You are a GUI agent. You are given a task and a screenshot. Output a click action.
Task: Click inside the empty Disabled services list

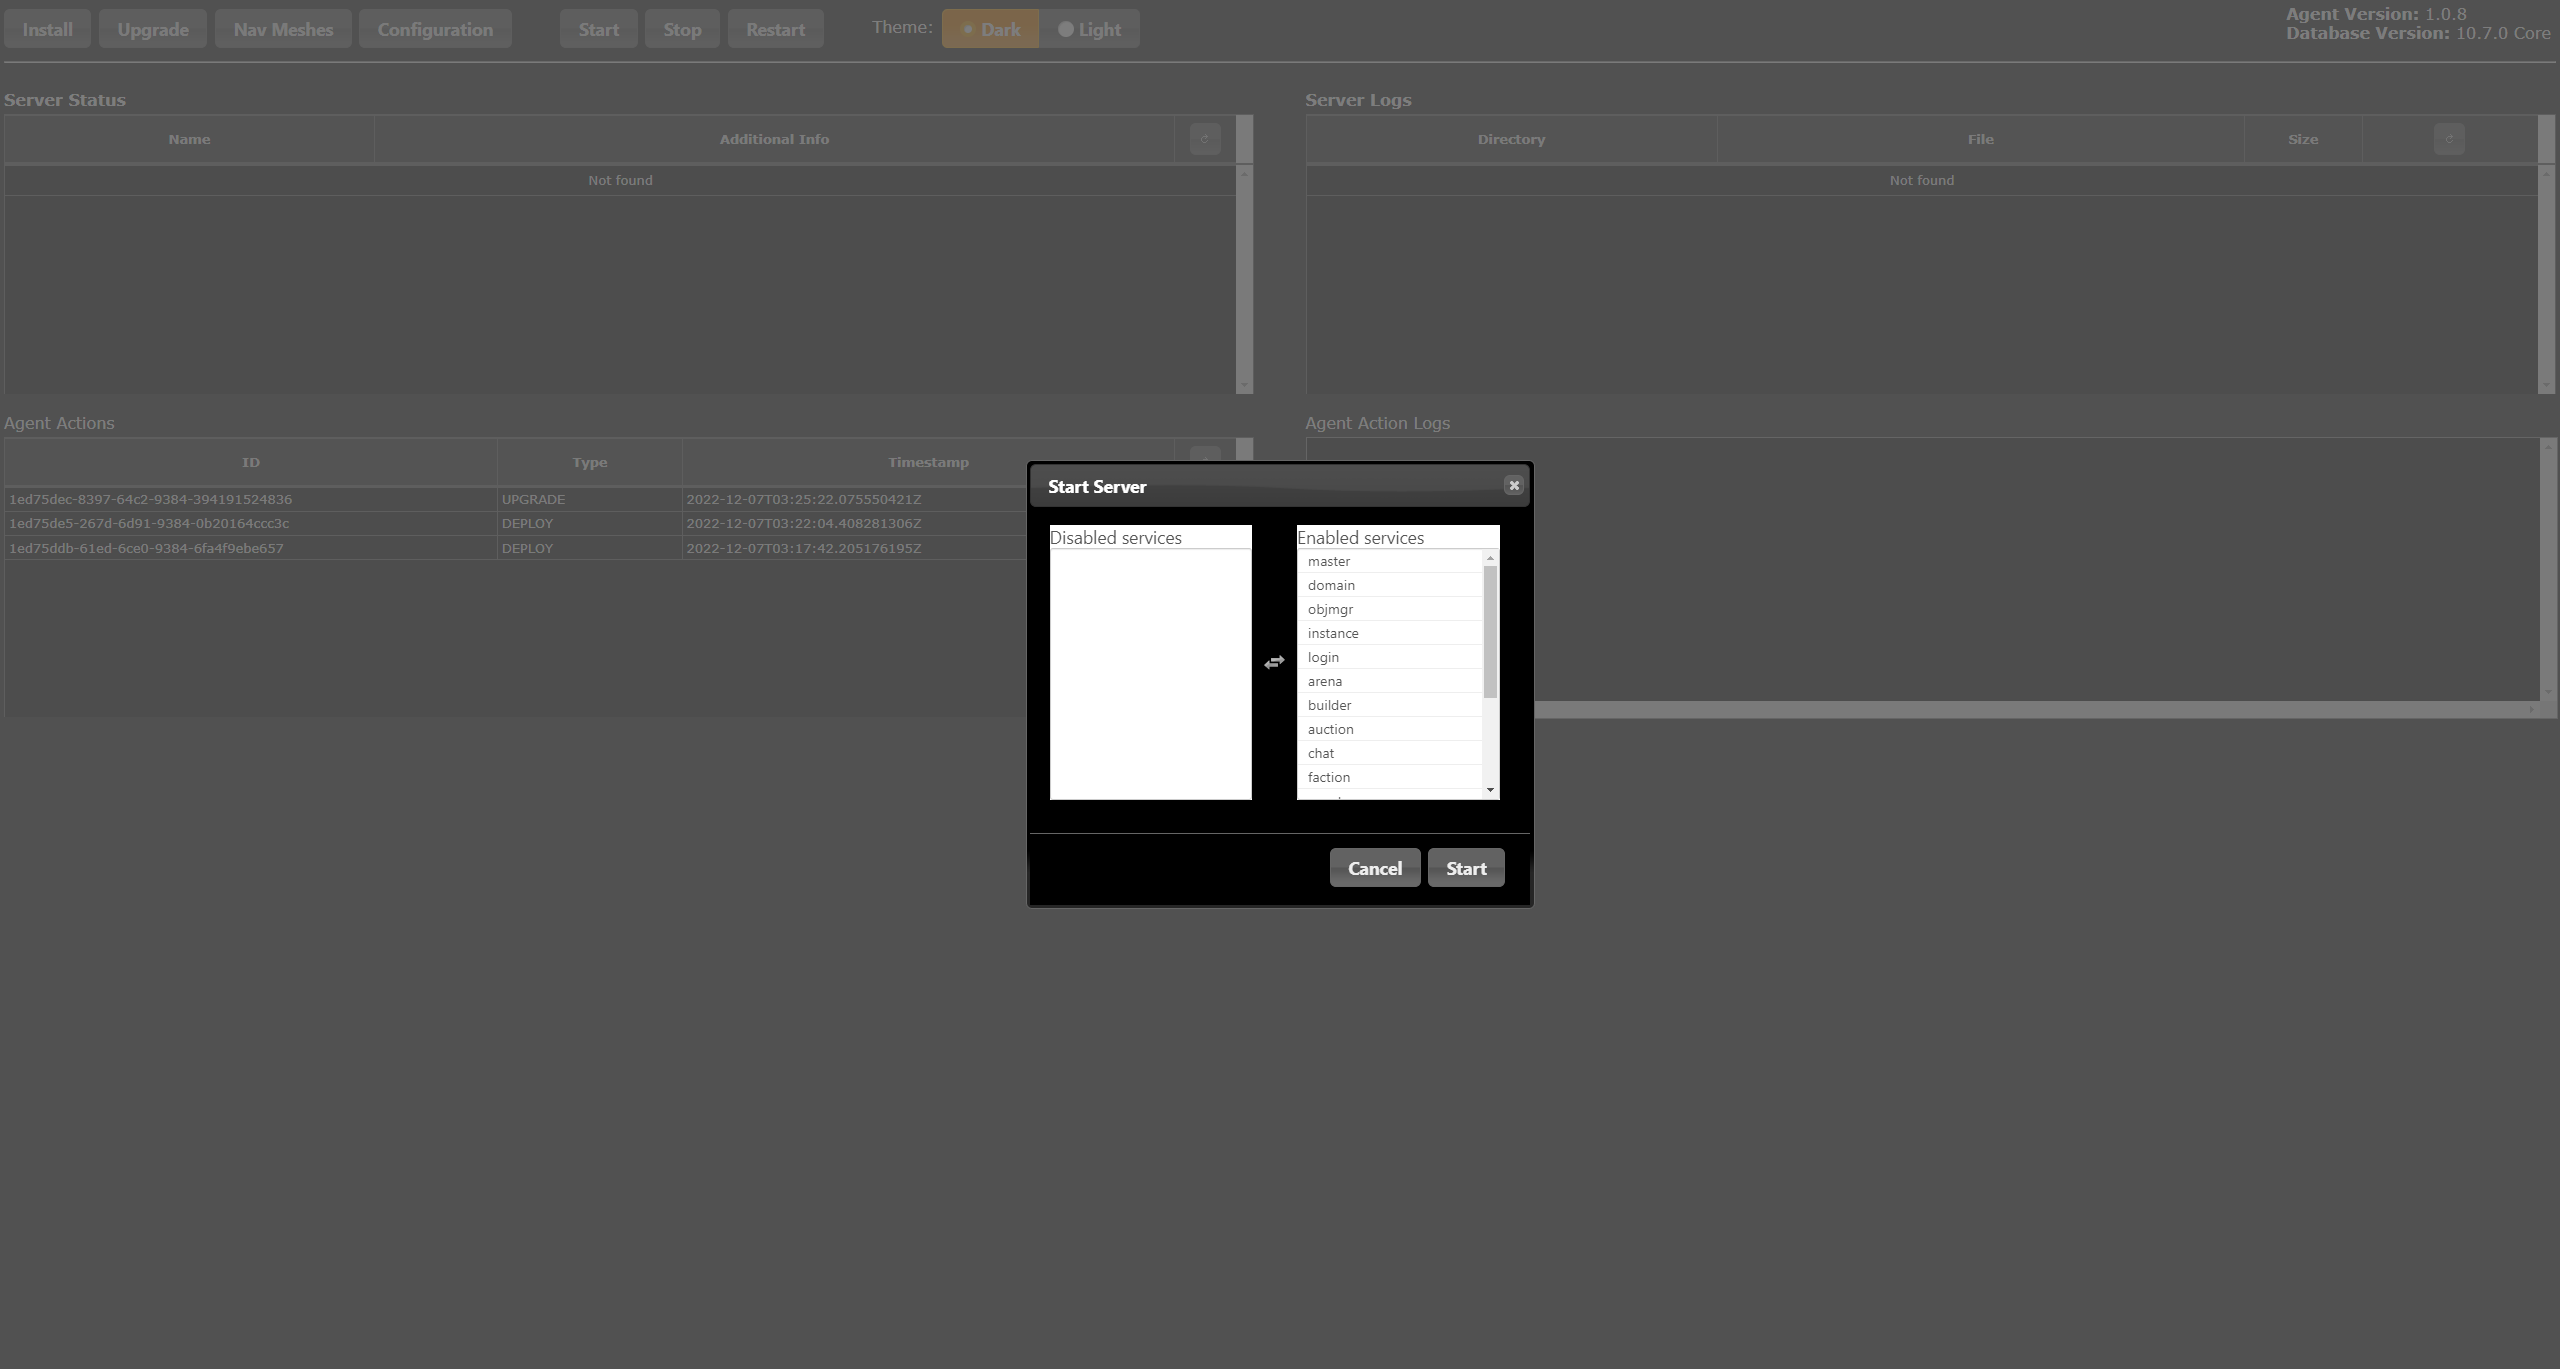(x=1150, y=673)
